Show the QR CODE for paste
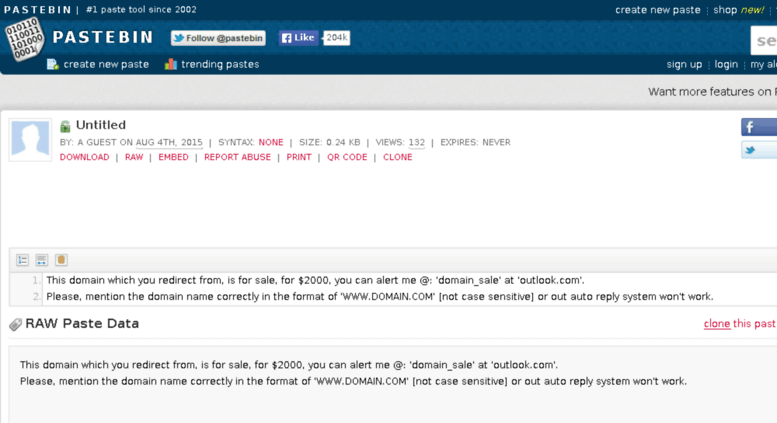The image size is (777, 423). [347, 157]
